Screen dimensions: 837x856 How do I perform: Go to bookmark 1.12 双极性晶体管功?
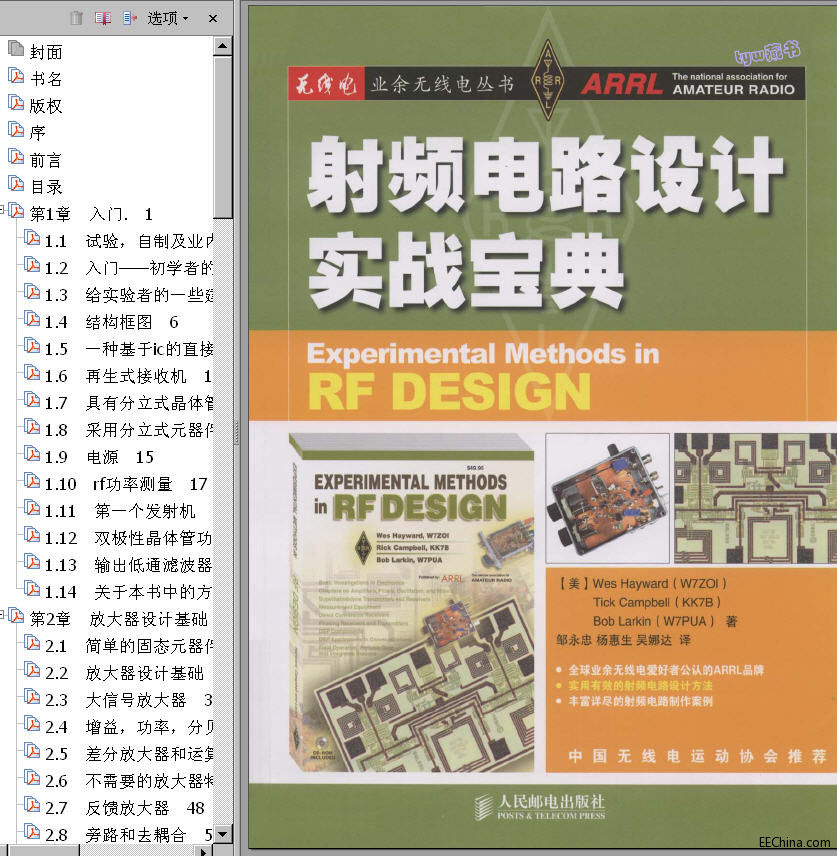click(x=129, y=538)
